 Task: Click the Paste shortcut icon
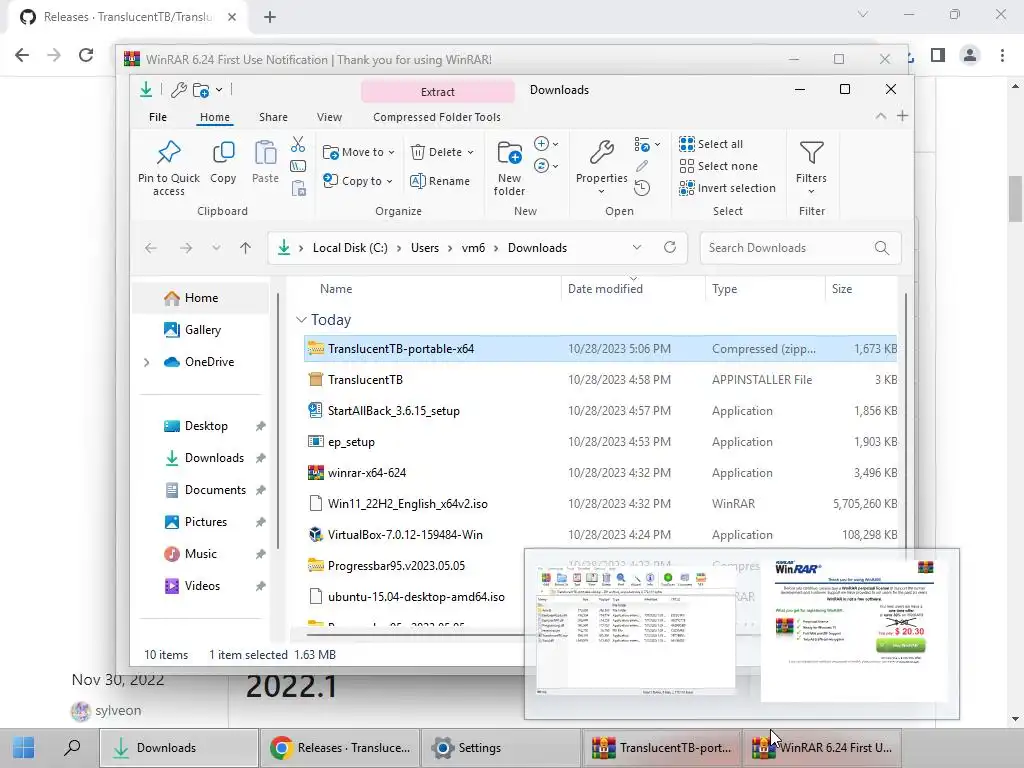click(298, 188)
